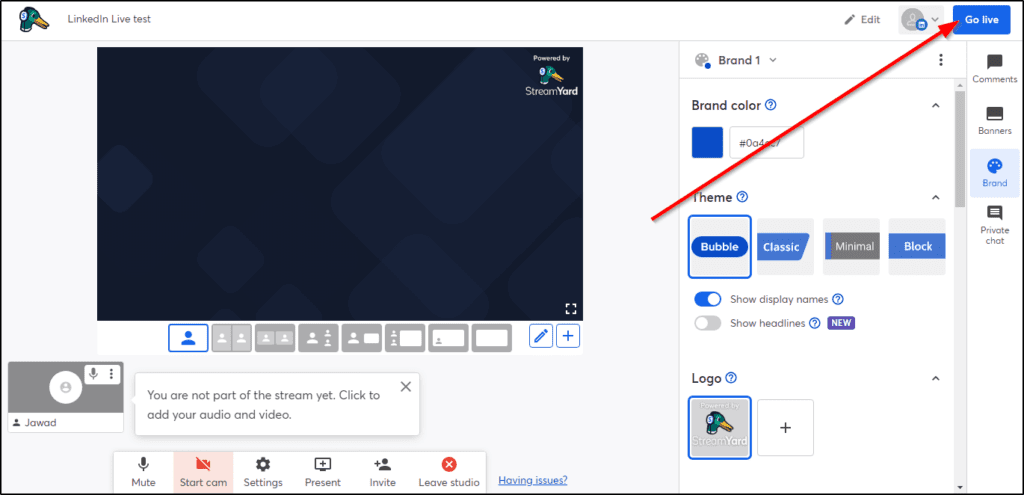
Task: Open the destination account avatar dropdown
Action: click(x=920, y=20)
